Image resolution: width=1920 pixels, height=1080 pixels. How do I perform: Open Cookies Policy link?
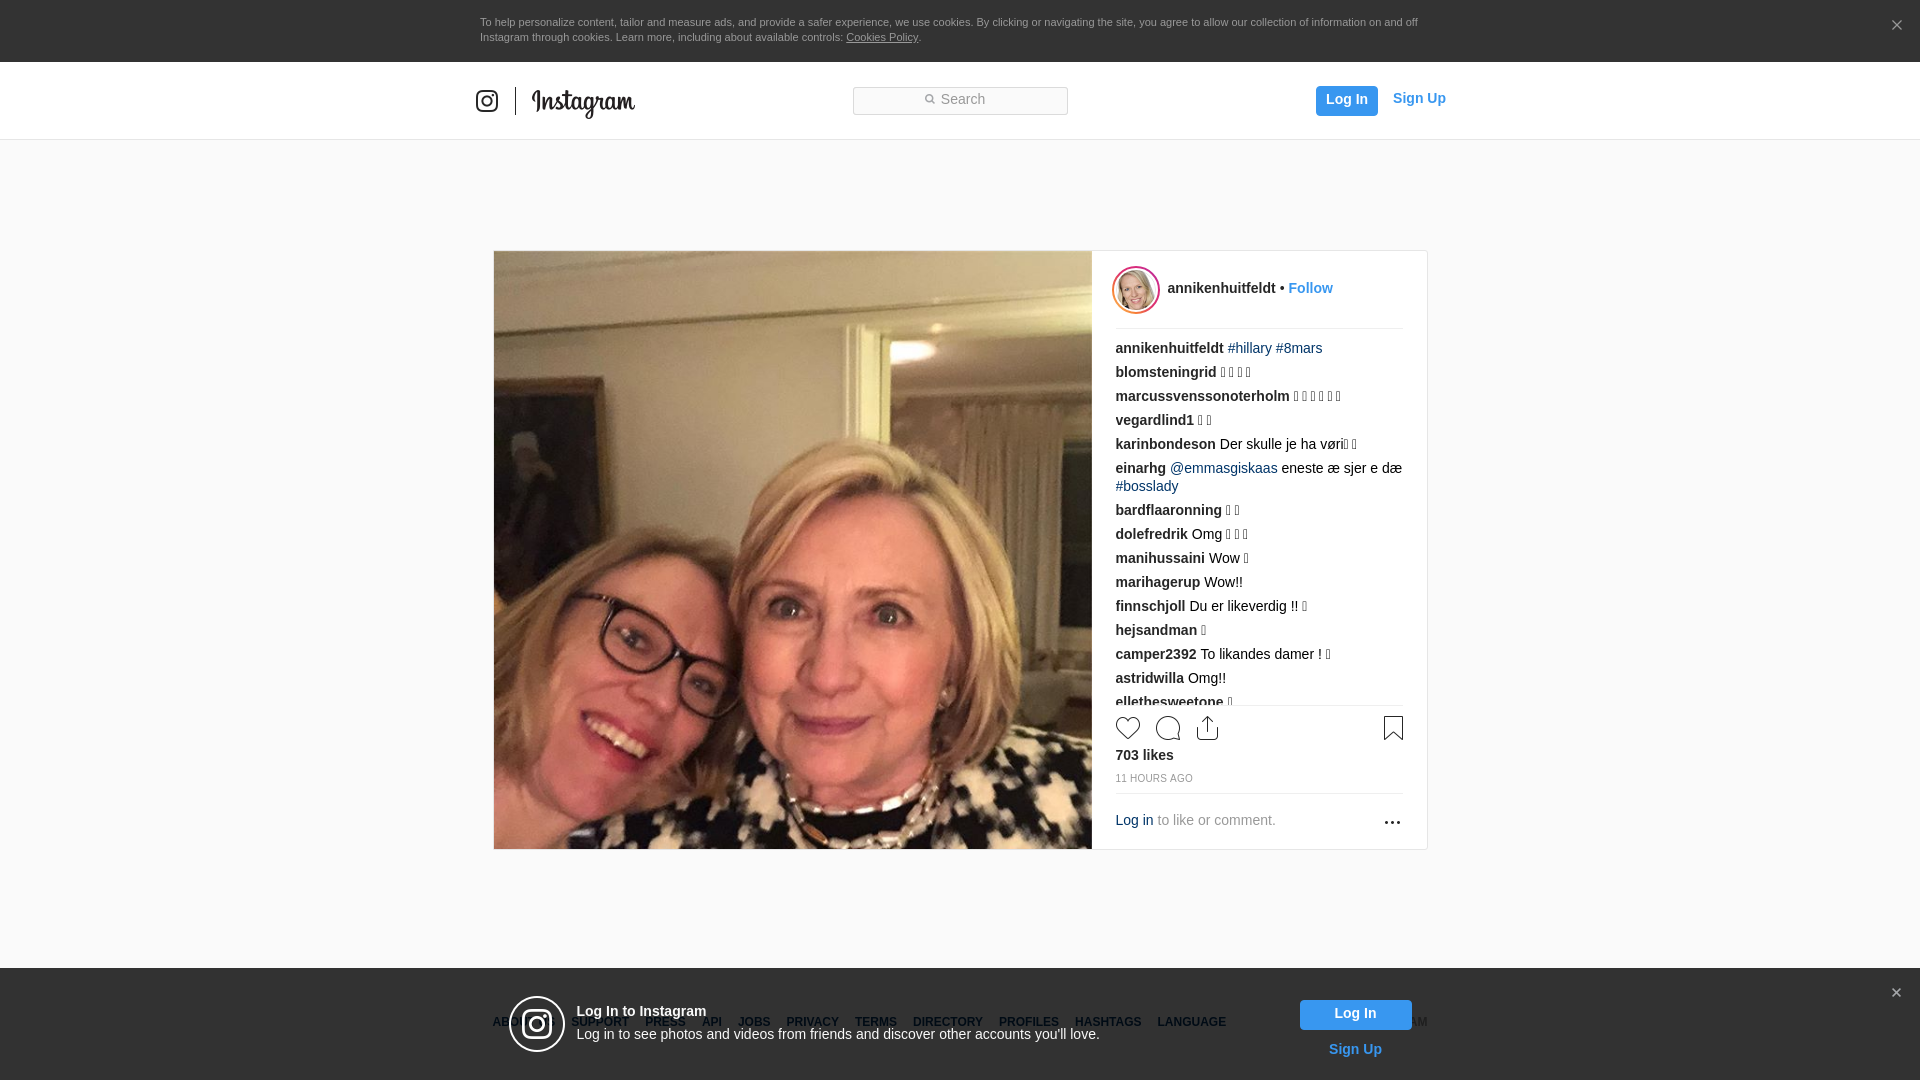882,37
